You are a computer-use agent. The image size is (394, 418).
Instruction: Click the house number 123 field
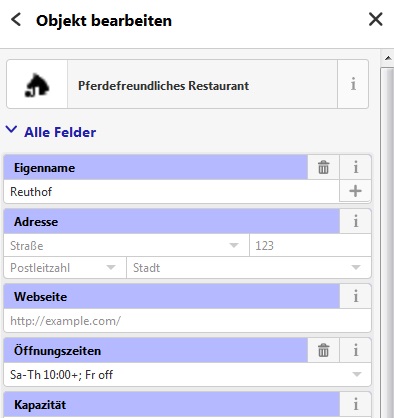[x=310, y=246]
